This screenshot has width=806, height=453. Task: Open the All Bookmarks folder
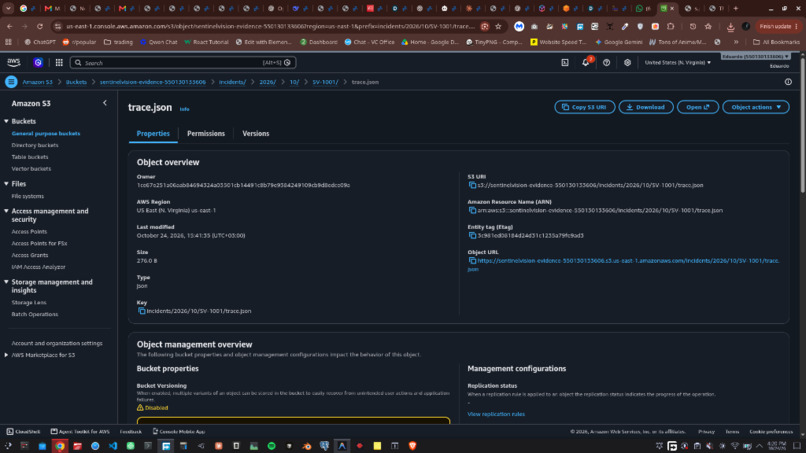tap(776, 42)
